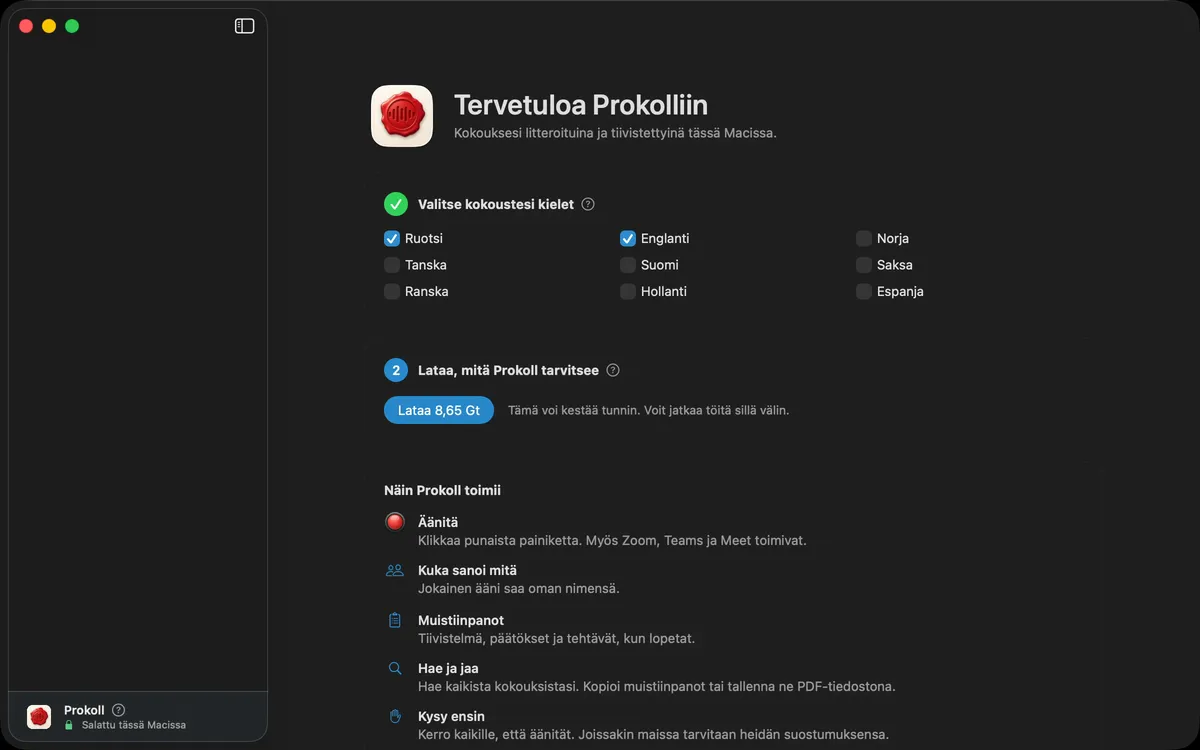
Task: Click the Kokouksesi litteroituina subtitle text
Action: (615, 133)
